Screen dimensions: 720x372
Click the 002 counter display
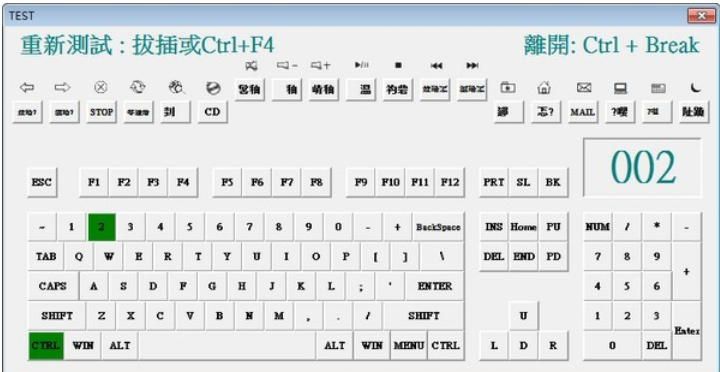tap(642, 168)
